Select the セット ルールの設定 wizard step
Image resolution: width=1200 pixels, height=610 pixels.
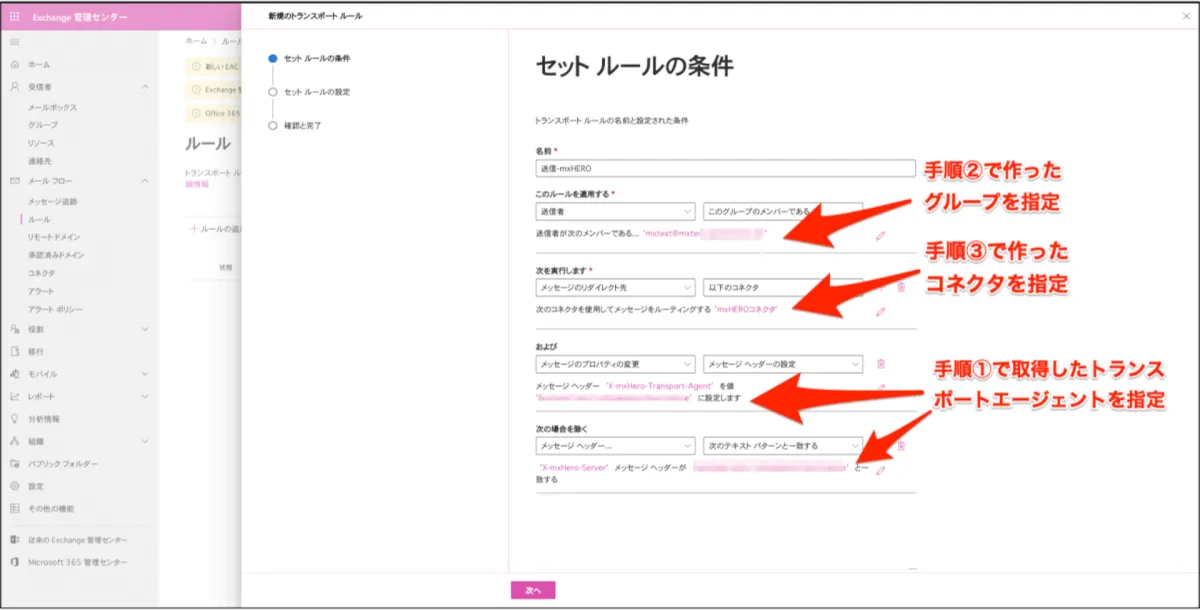[x=316, y=92]
